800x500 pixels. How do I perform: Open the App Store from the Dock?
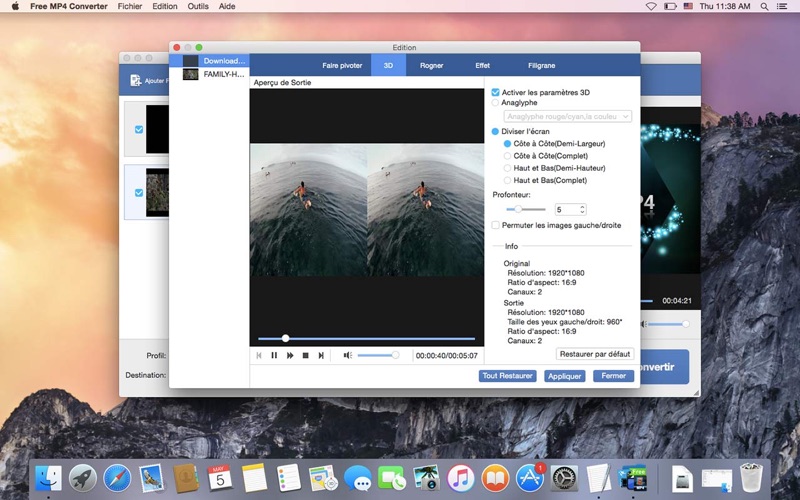click(530, 479)
